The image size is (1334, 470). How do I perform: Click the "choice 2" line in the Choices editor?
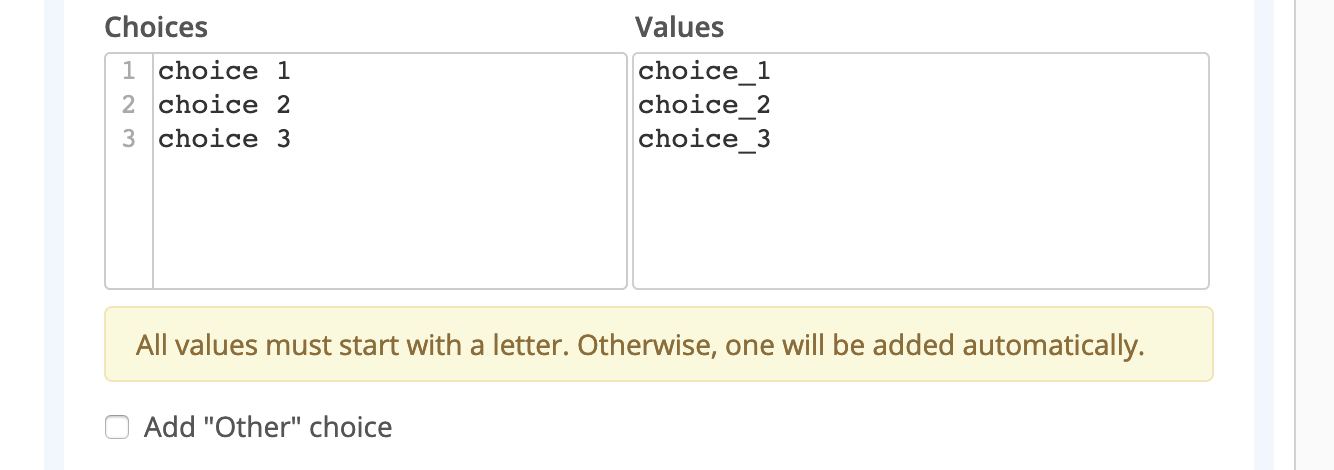click(x=224, y=105)
